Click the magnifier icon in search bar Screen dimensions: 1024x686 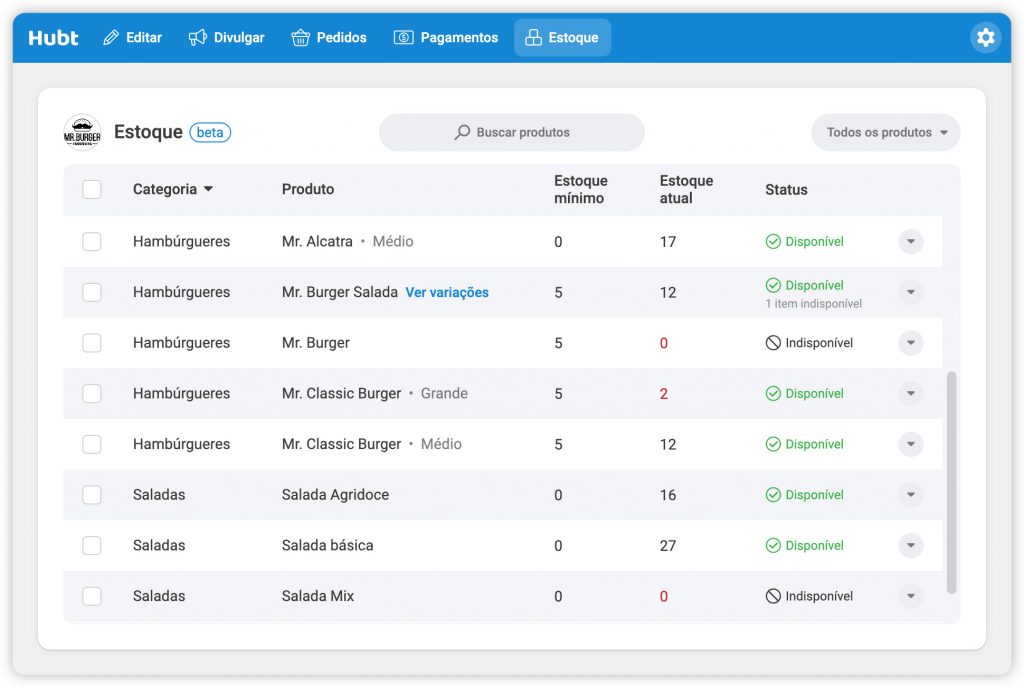tap(462, 132)
